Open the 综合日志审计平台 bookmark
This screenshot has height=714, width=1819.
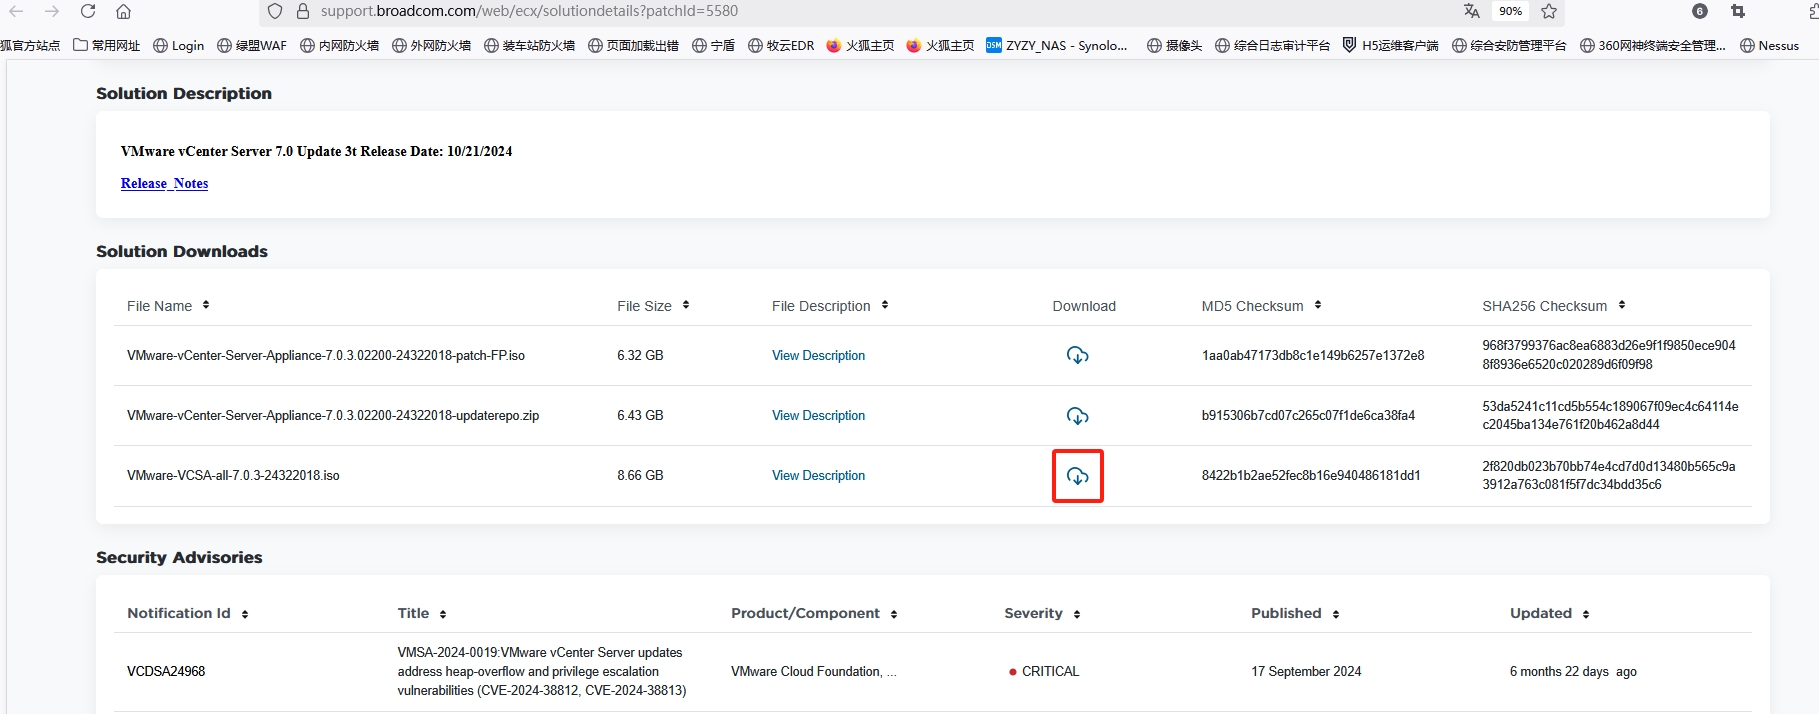(x=1273, y=45)
